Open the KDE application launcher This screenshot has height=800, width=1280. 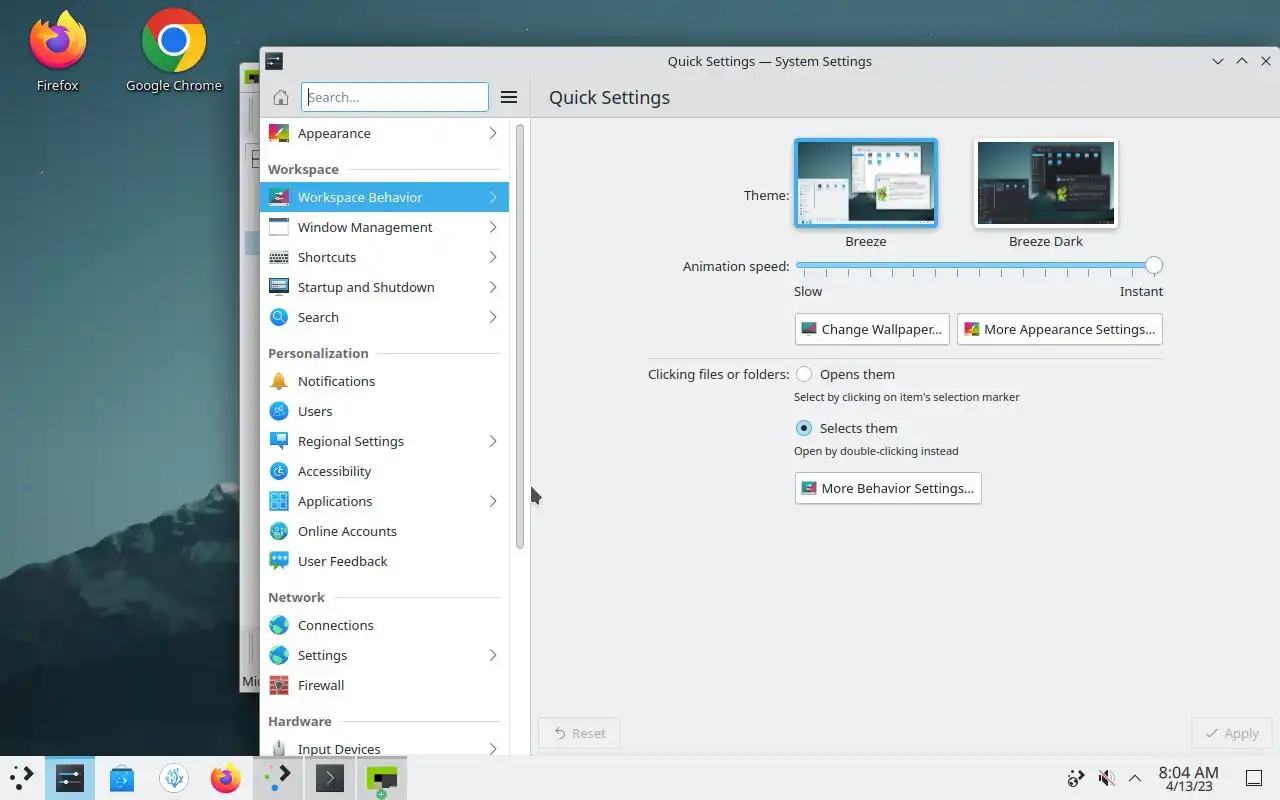[x=22, y=778]
